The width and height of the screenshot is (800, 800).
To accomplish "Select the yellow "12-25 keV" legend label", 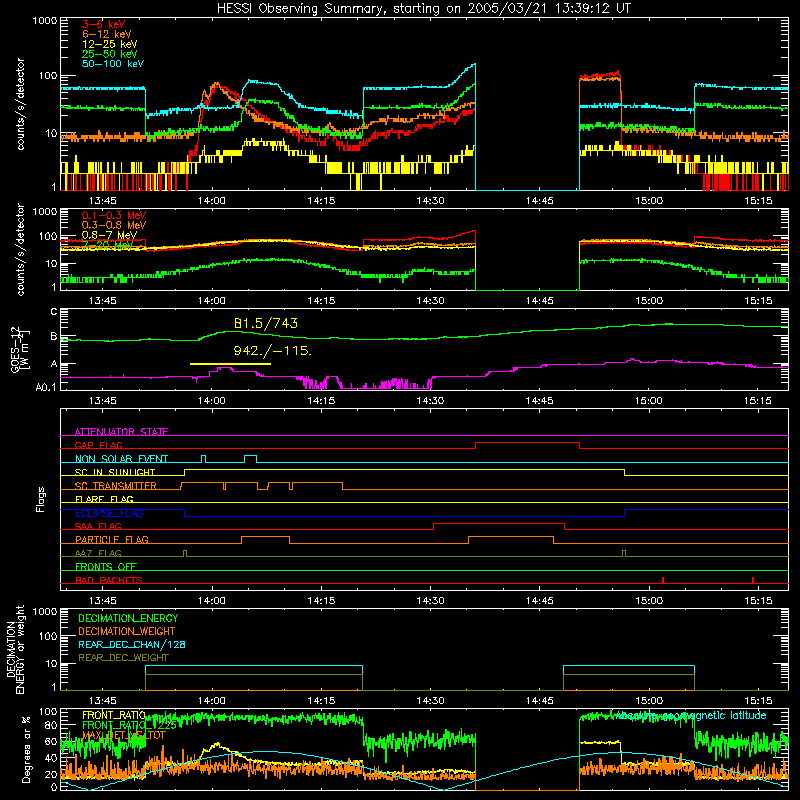I will click(x=109, y=44).
